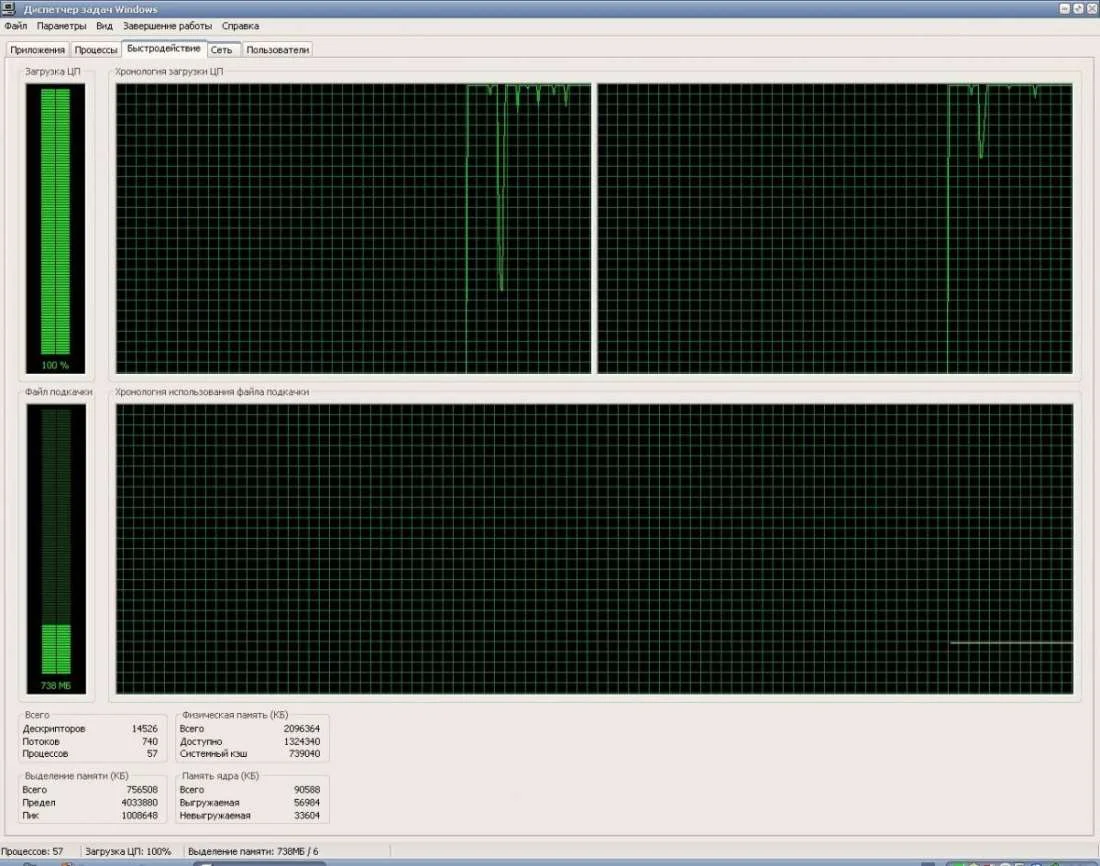Click the first CPU history graph
The width and height of the screenshot is (1100, 866).
354,228
